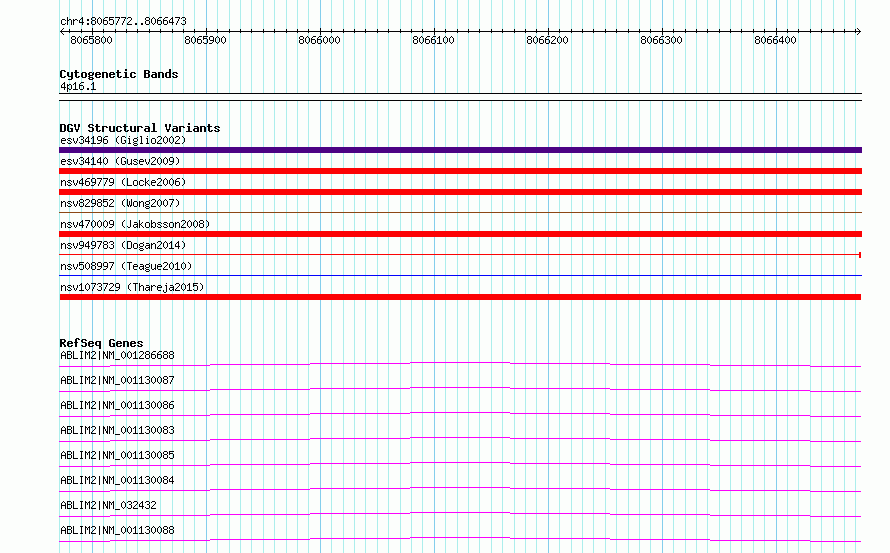Select the 4p16.1 band label

(x=78, y=86)
